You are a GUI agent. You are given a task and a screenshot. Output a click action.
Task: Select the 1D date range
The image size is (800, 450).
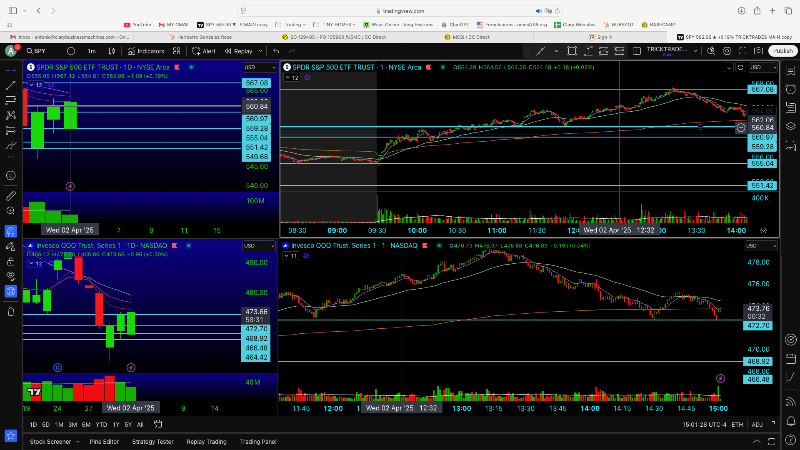click(33, 424)
